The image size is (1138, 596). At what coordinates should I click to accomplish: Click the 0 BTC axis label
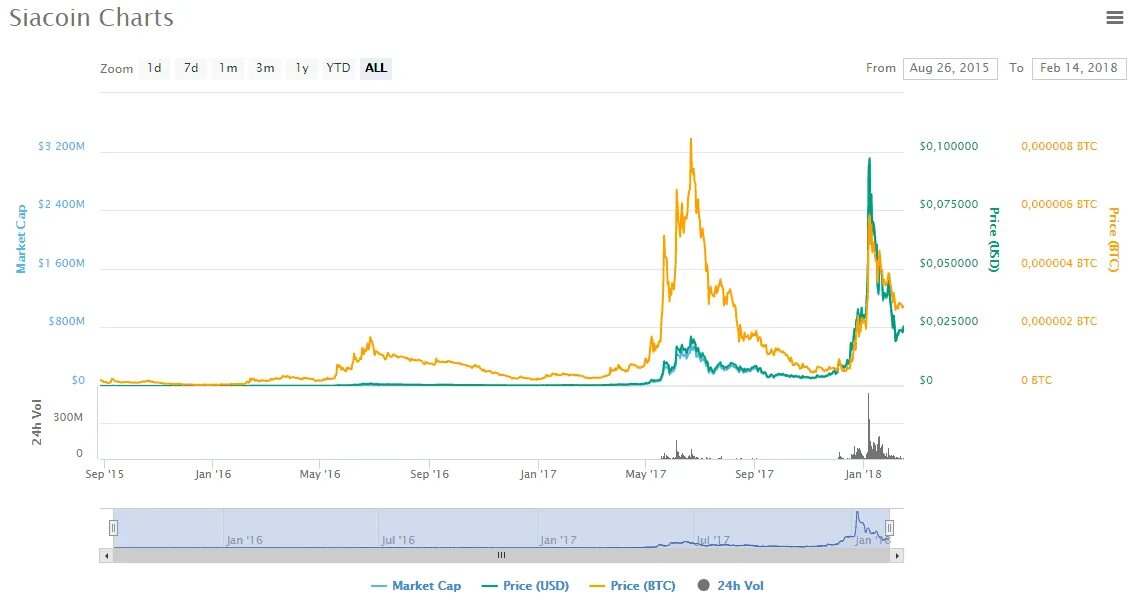tap(1036, 380)
